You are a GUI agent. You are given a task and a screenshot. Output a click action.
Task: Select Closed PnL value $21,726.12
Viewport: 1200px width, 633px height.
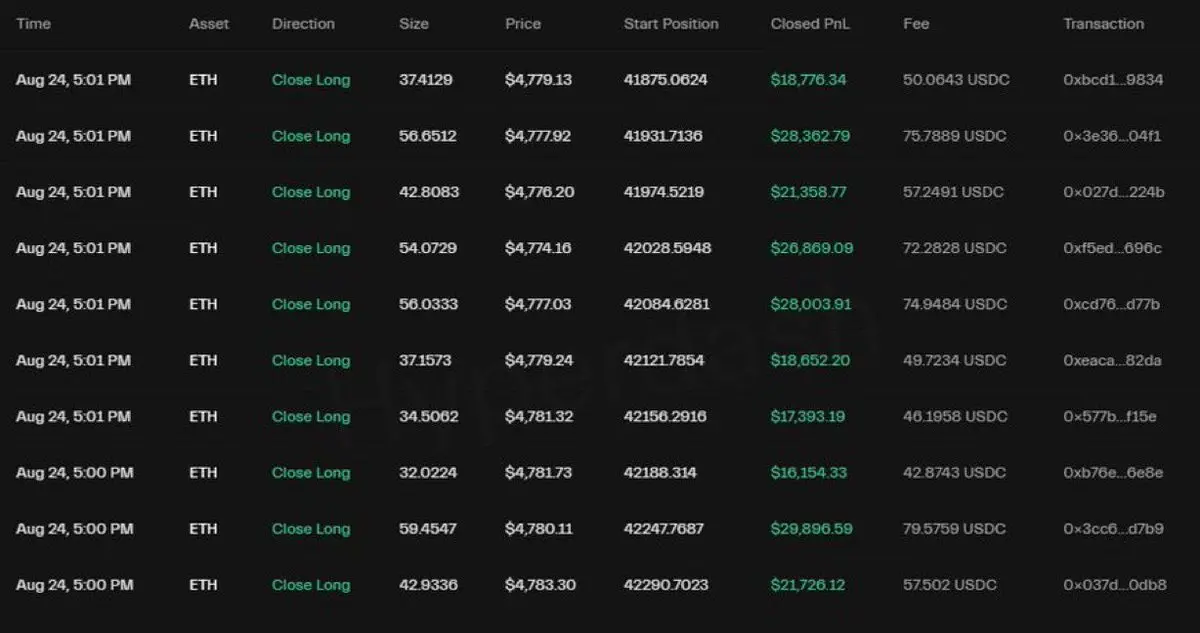pyautogui.click(x=808, y=584)
